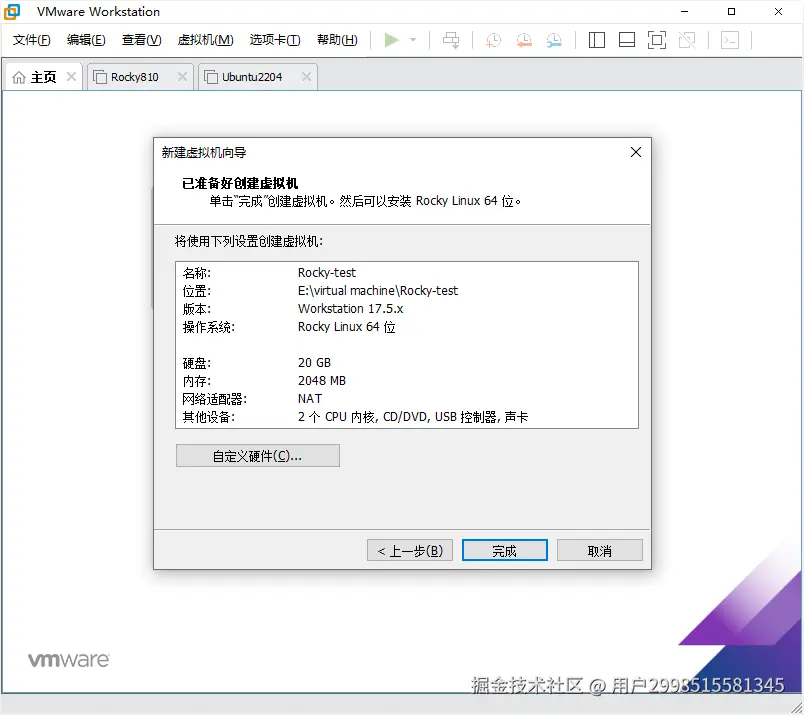Open the 编辑(E) menu
The width and height of the screenshot is (804, 715).
86,40
